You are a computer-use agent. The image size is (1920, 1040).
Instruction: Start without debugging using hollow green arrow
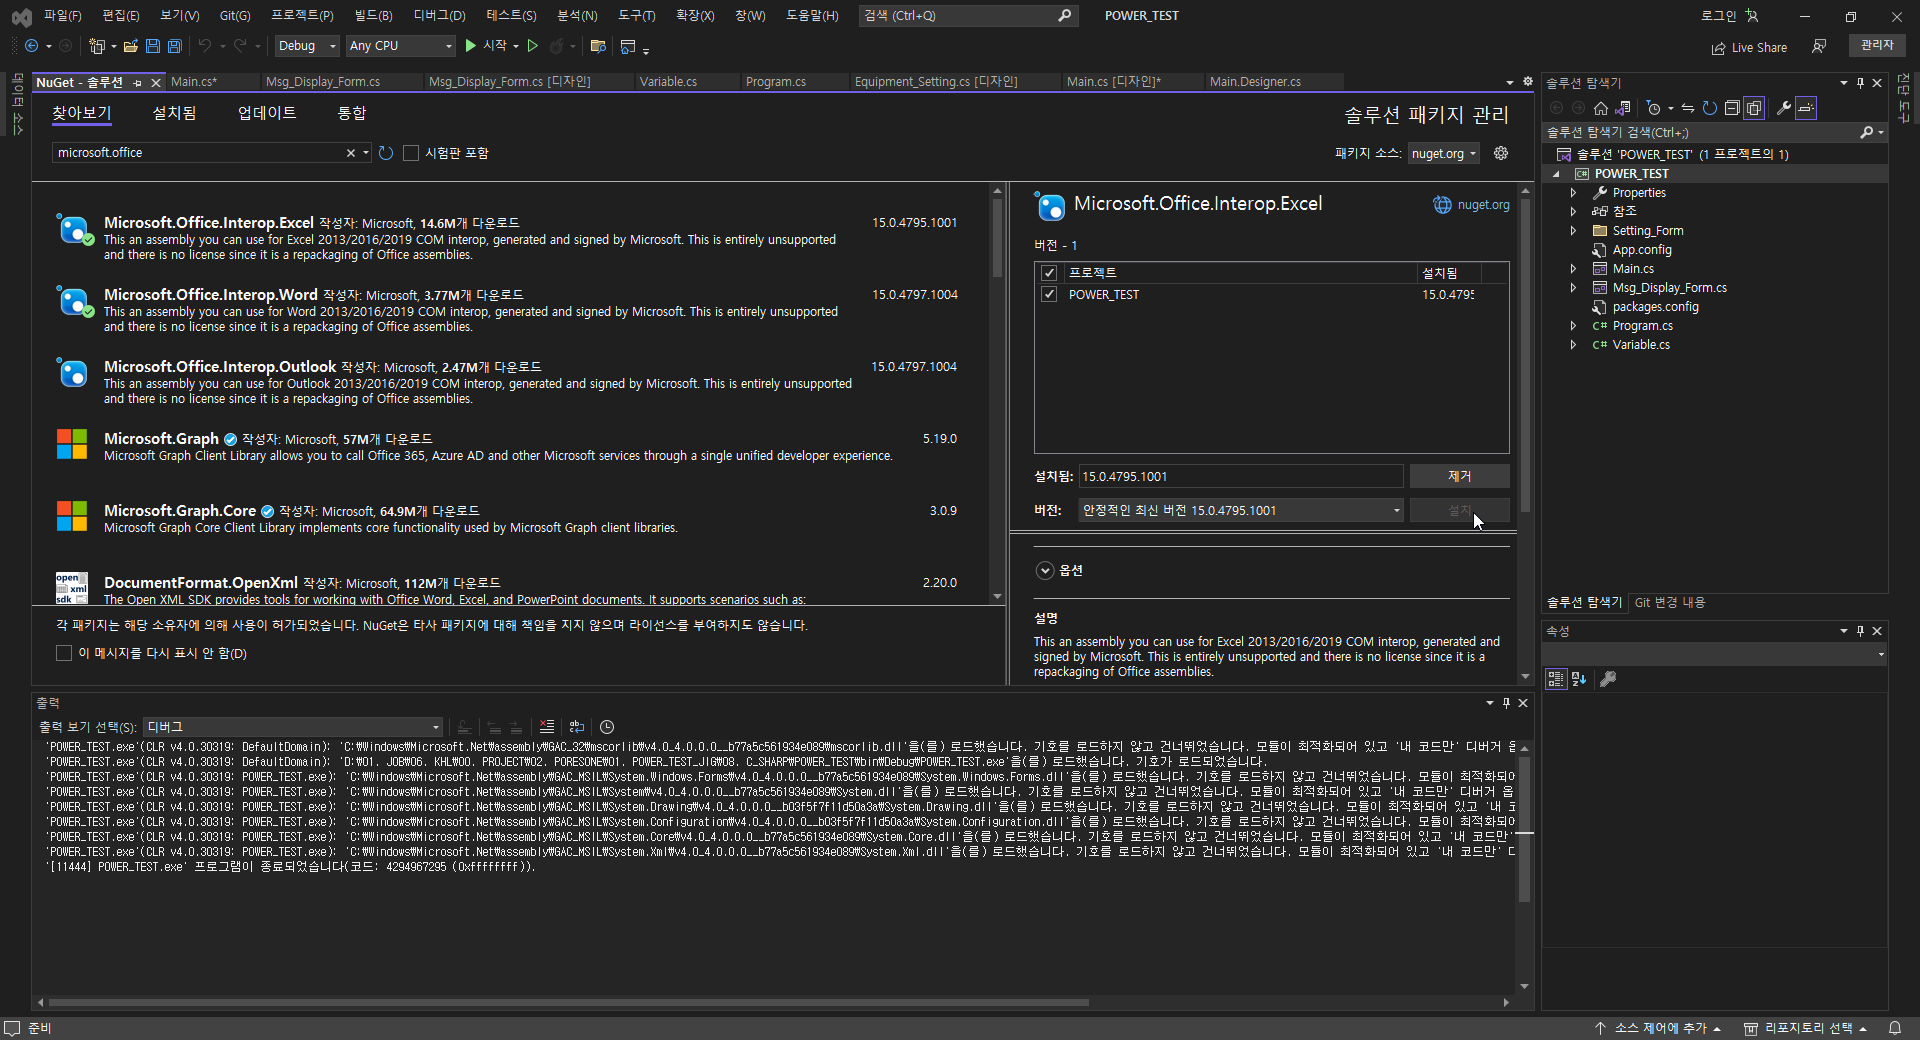(533, 46)
